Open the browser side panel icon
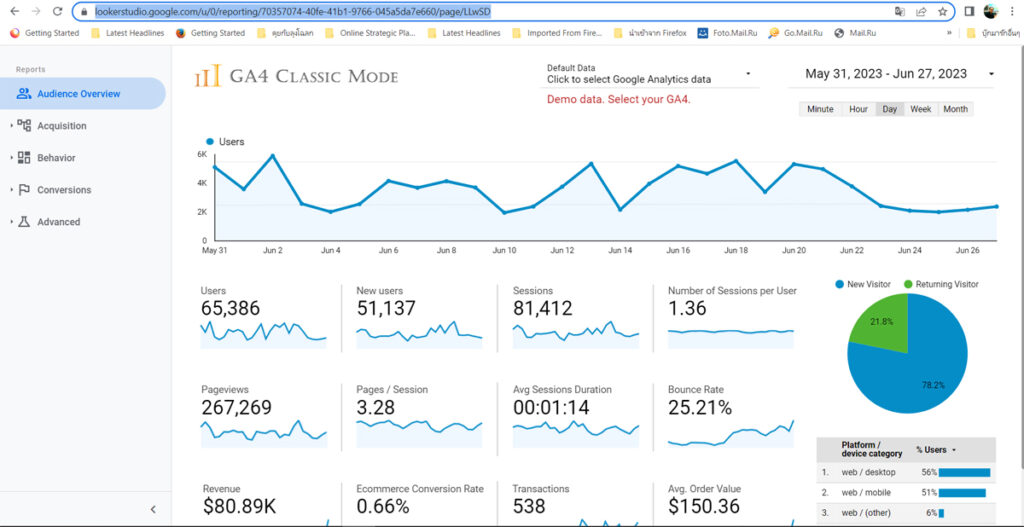The width and height of the screenshot is (1024, 527). pos(969,12)
